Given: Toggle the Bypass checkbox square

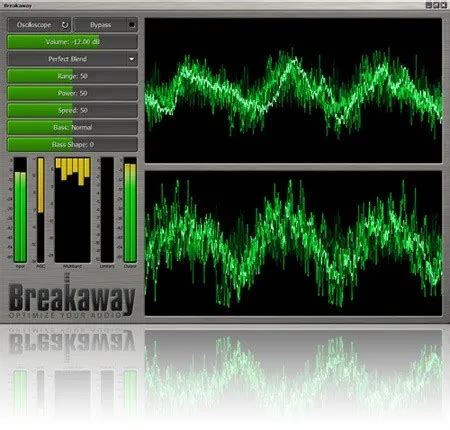Looking at the screenshot, I should point(132,25).
